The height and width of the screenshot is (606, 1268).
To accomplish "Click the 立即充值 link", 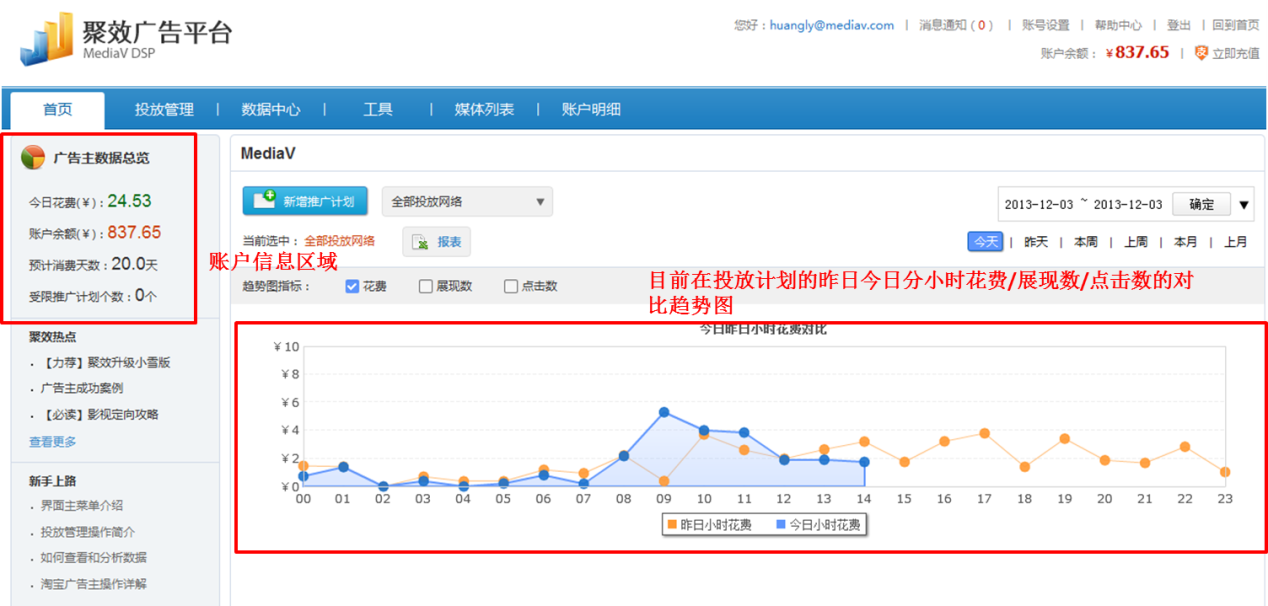I will [1236, 54].
